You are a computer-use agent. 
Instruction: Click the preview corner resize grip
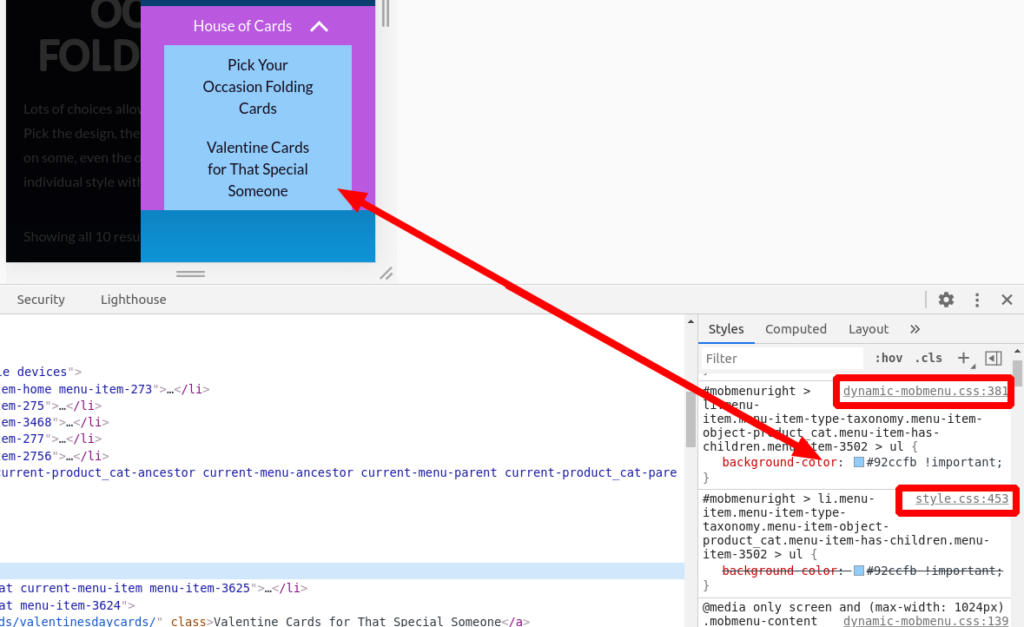point(386,274)
